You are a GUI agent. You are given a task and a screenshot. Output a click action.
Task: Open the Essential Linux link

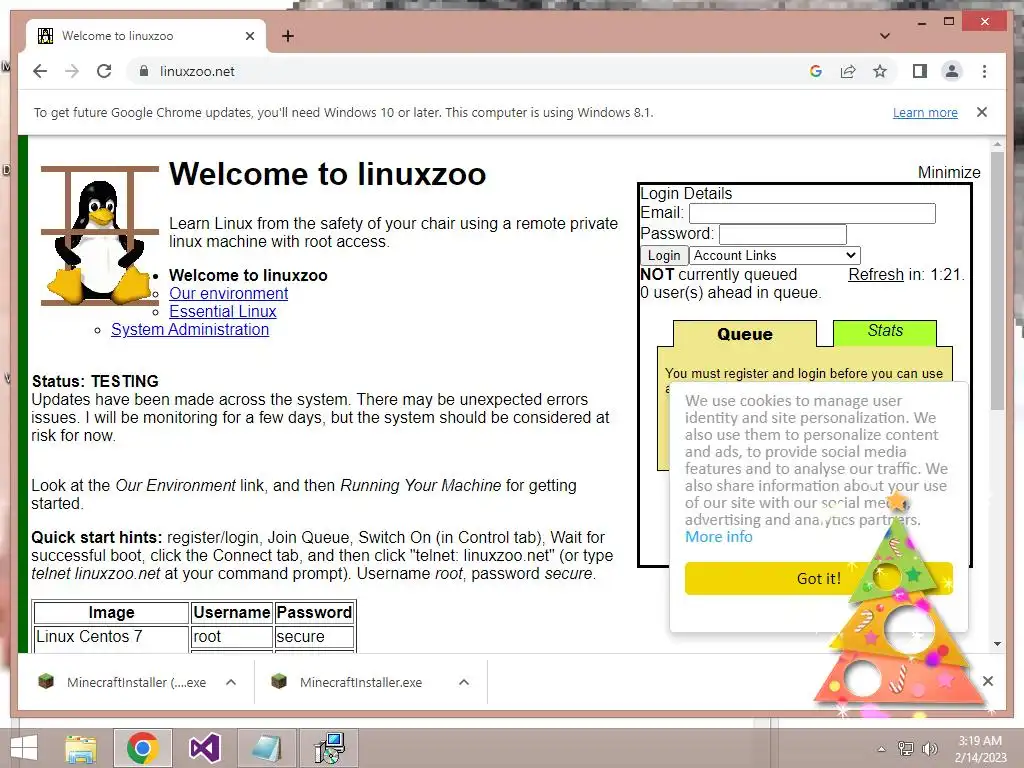[x=223, y=312]
